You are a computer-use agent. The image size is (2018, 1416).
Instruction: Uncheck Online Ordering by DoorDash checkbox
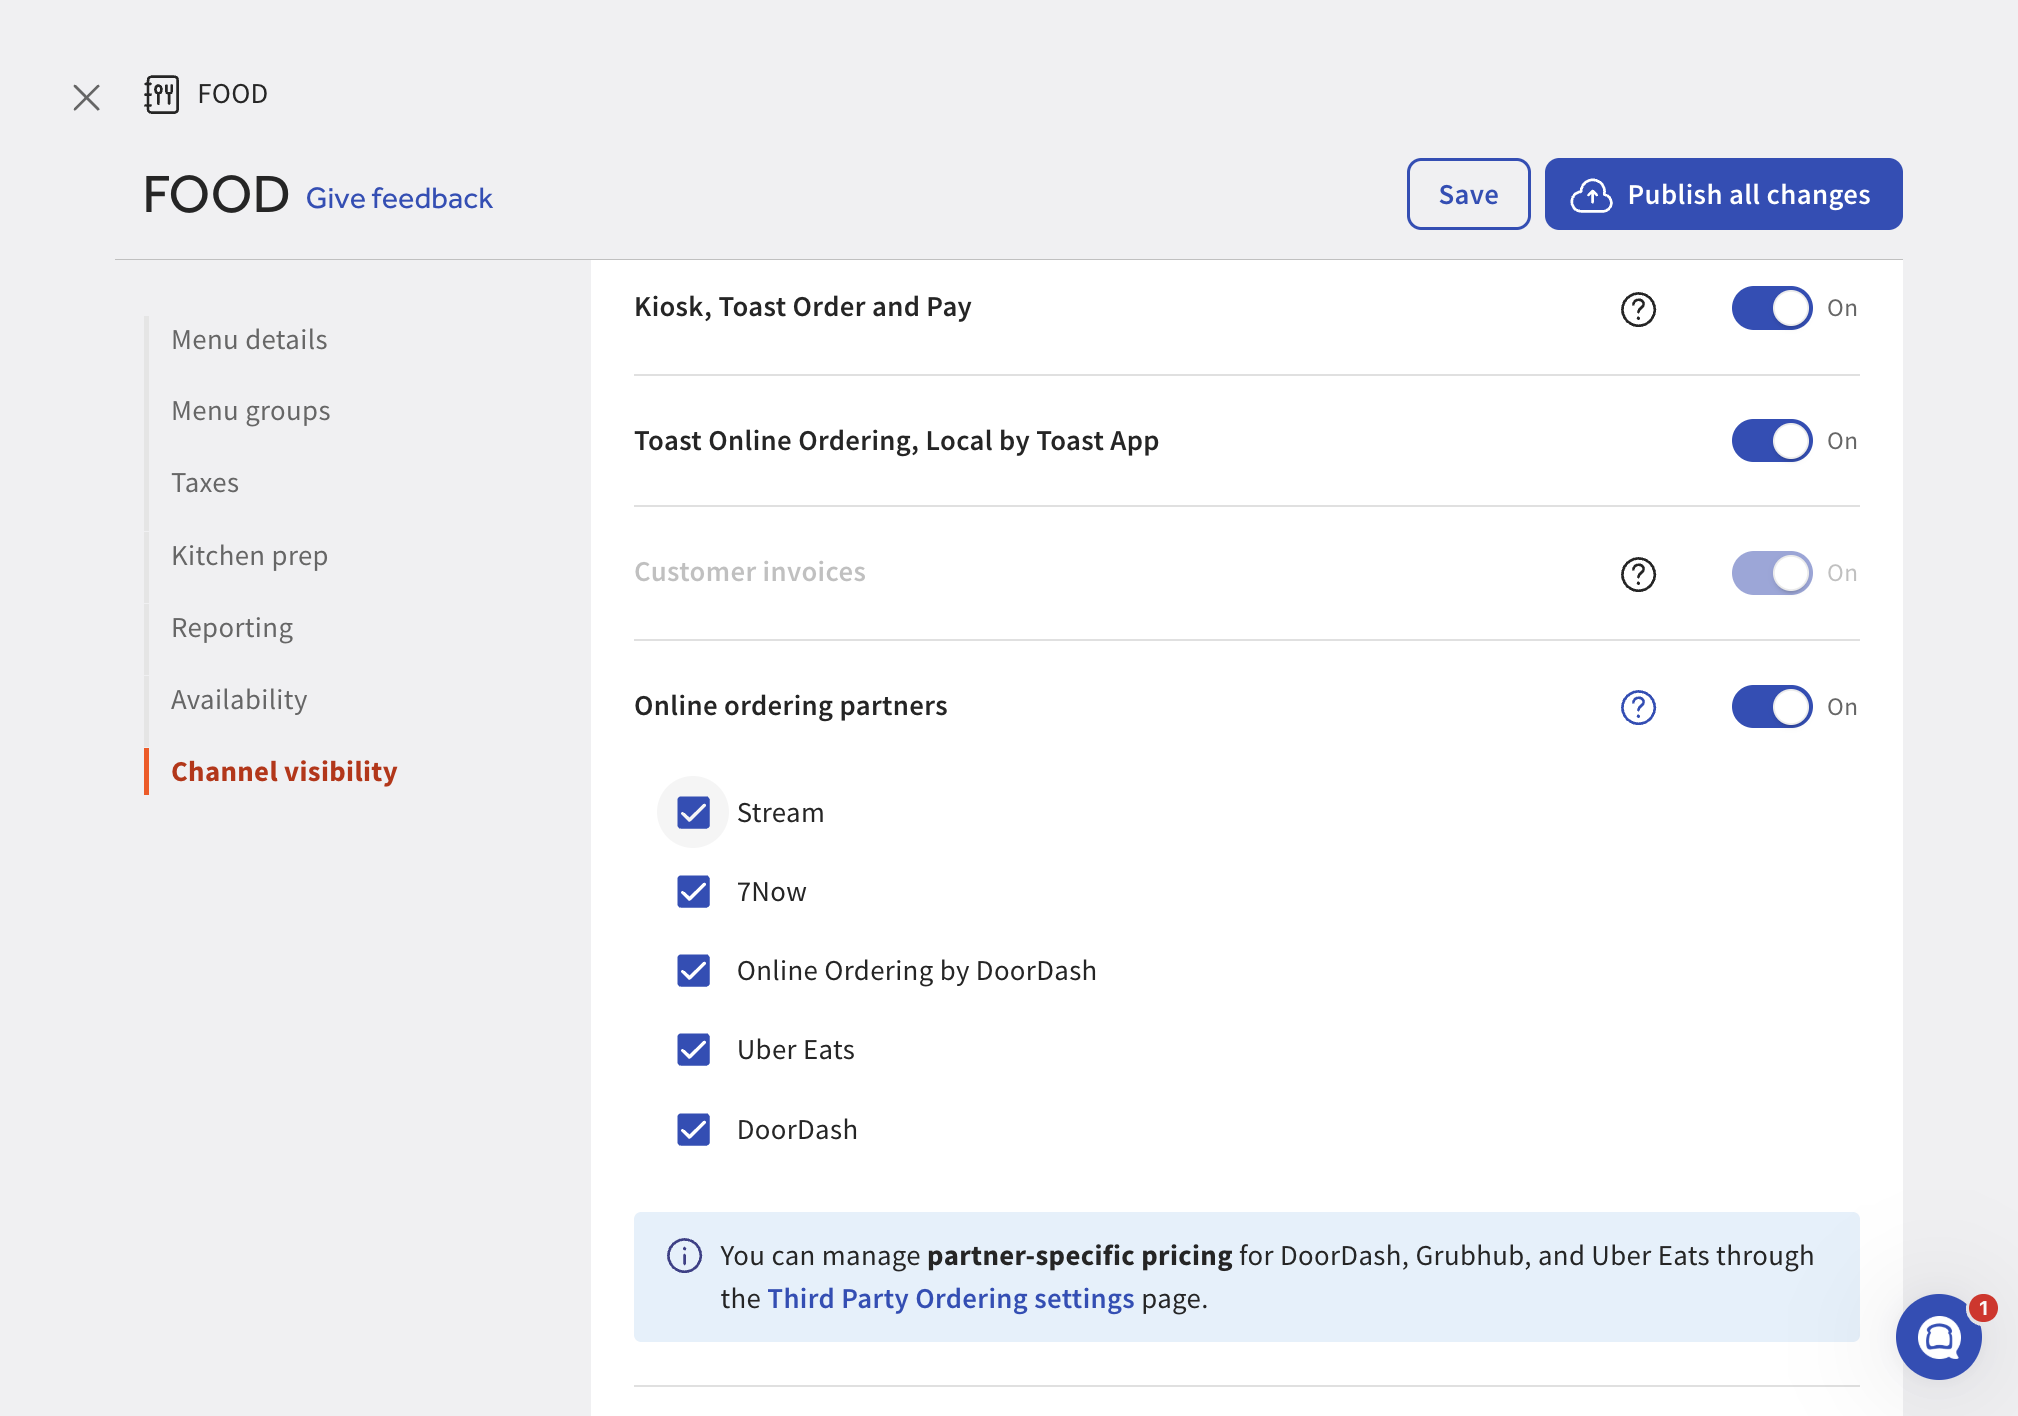693,970
